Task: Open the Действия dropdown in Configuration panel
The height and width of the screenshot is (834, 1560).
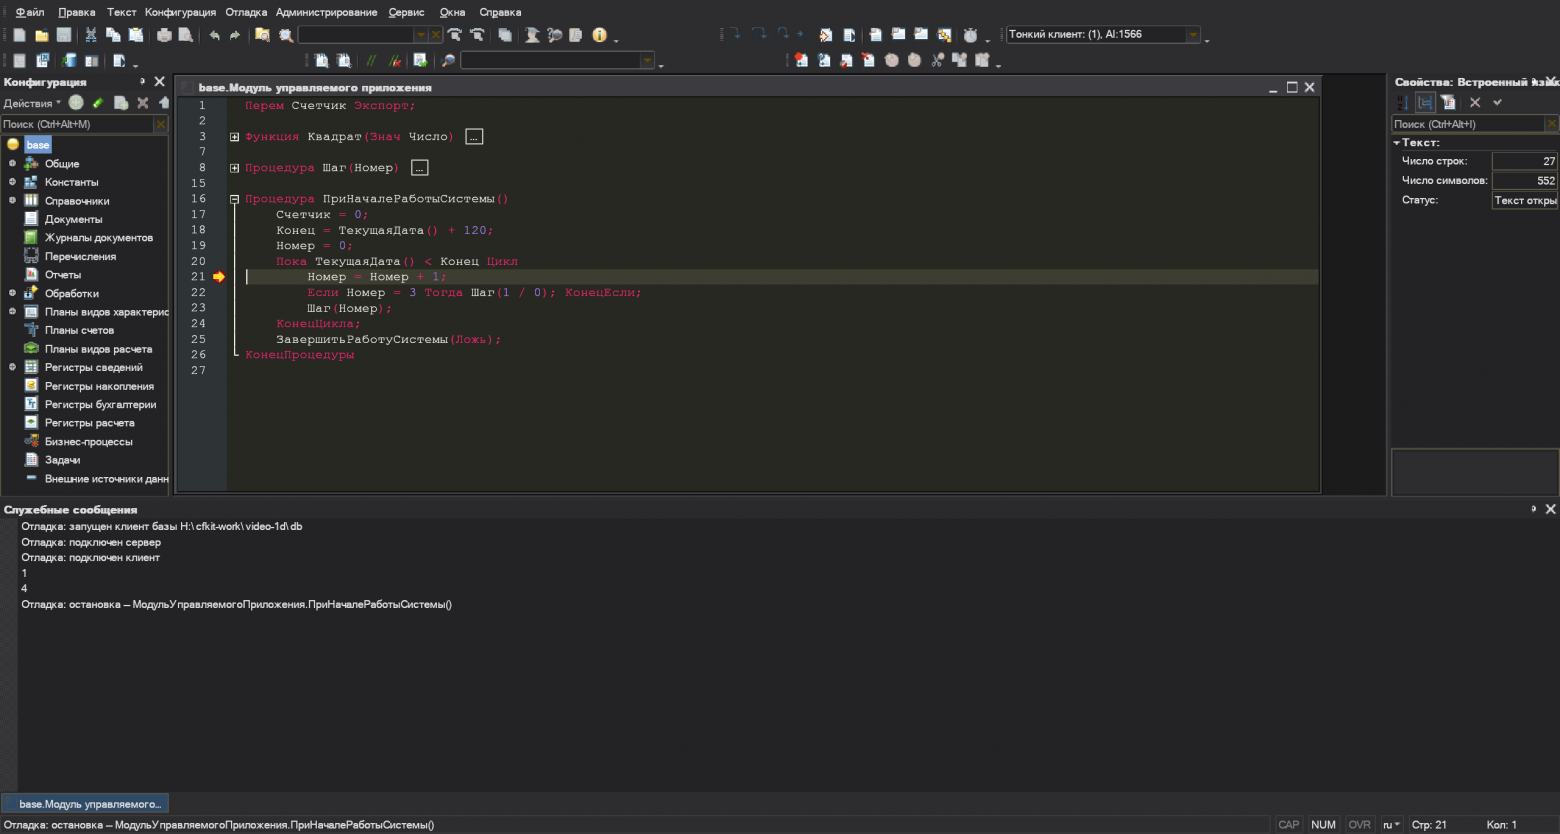Action: point(32,103)
